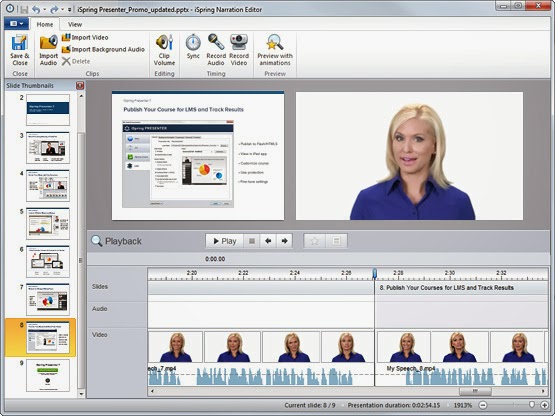Select the _7.mp4 video clip

point(261,358)
